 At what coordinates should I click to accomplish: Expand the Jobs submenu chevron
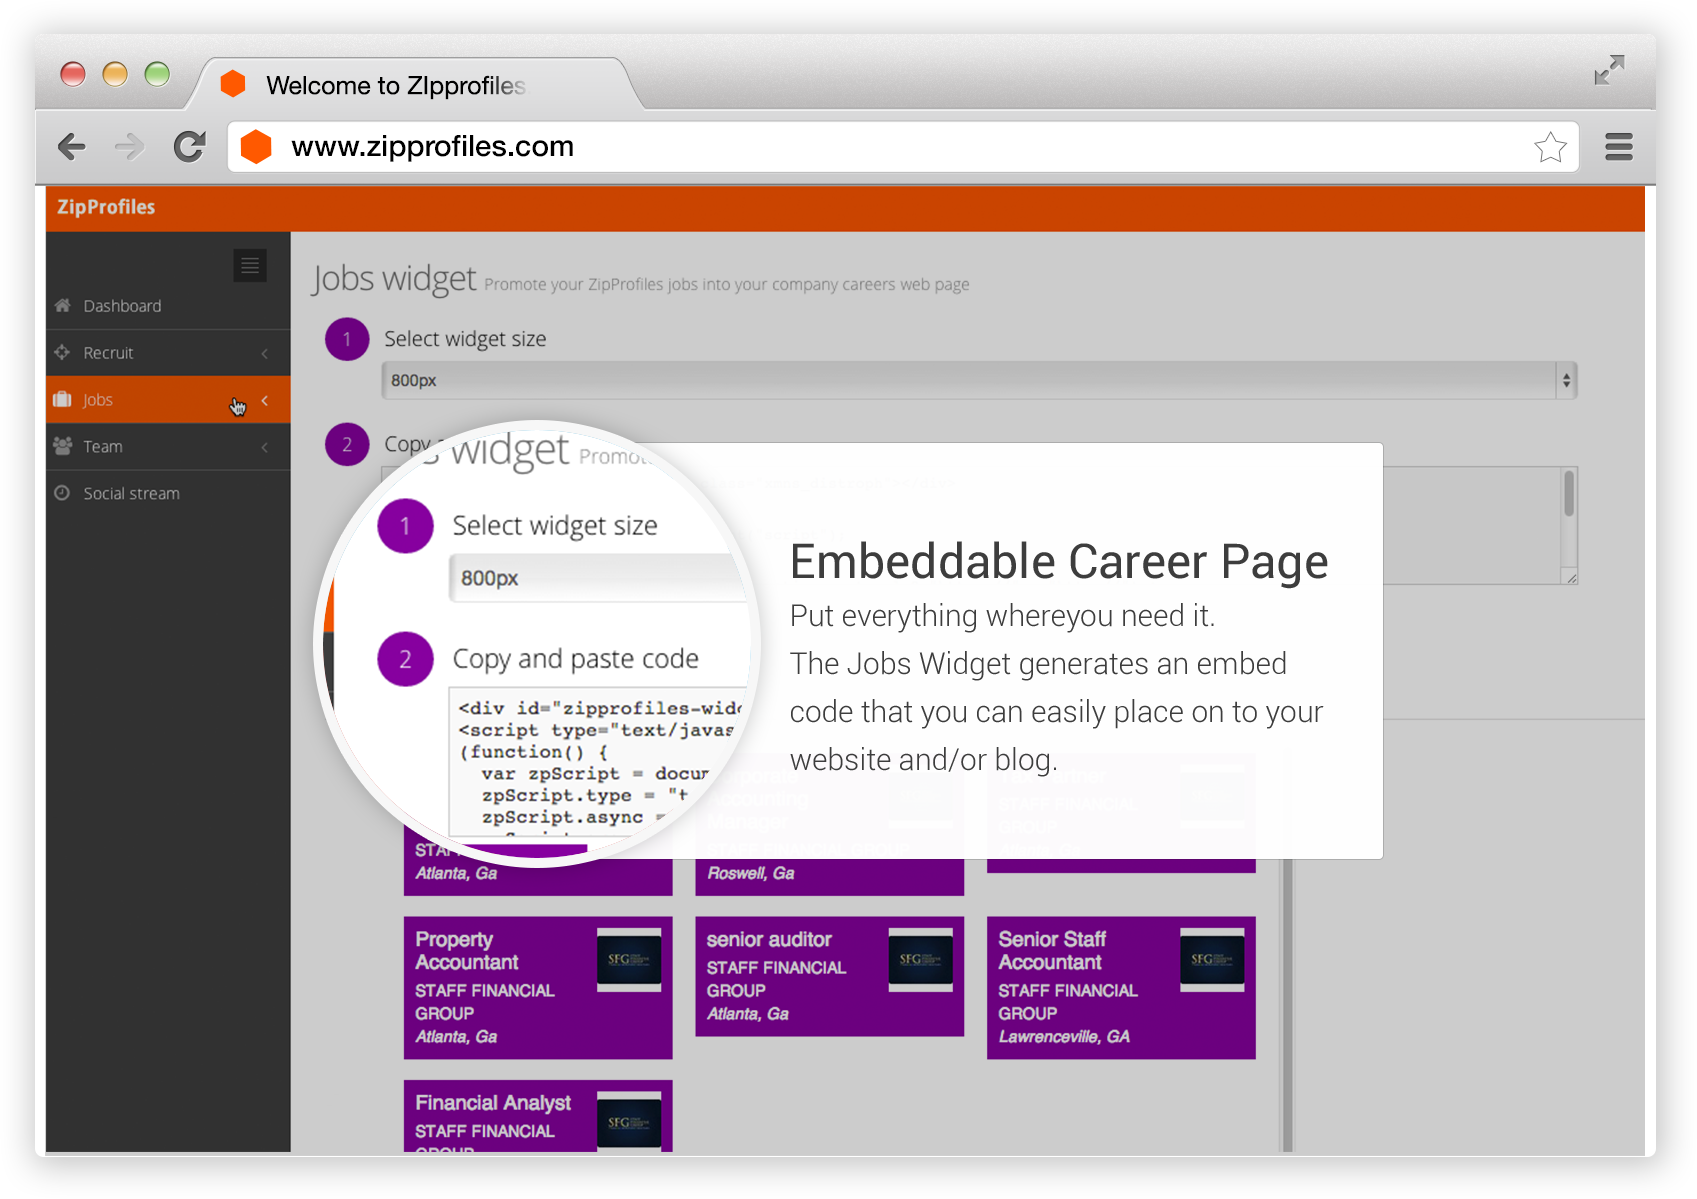point(264,399)
